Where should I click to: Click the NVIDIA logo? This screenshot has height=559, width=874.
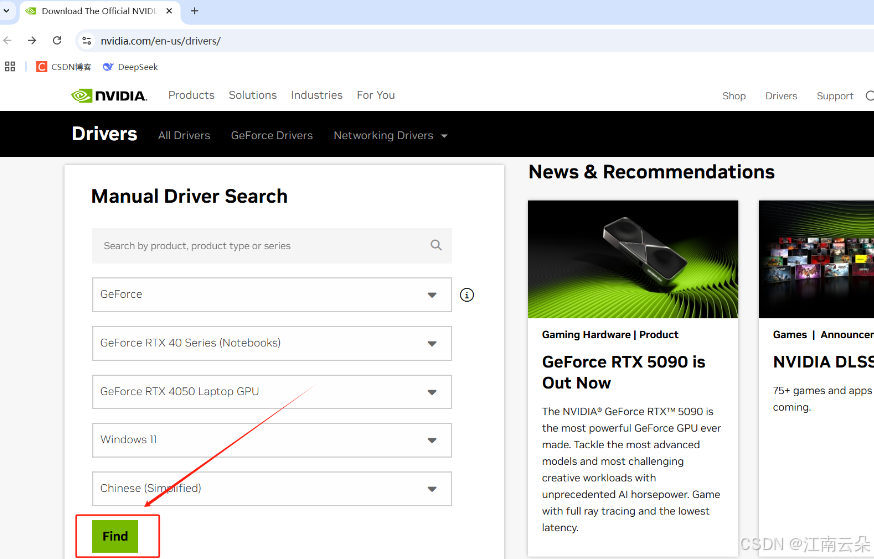pos(109,96)
